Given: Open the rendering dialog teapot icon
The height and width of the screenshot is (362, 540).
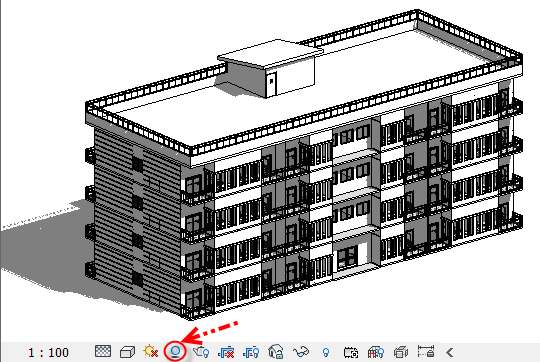Looking at the screenshot, I should point(201,352).
